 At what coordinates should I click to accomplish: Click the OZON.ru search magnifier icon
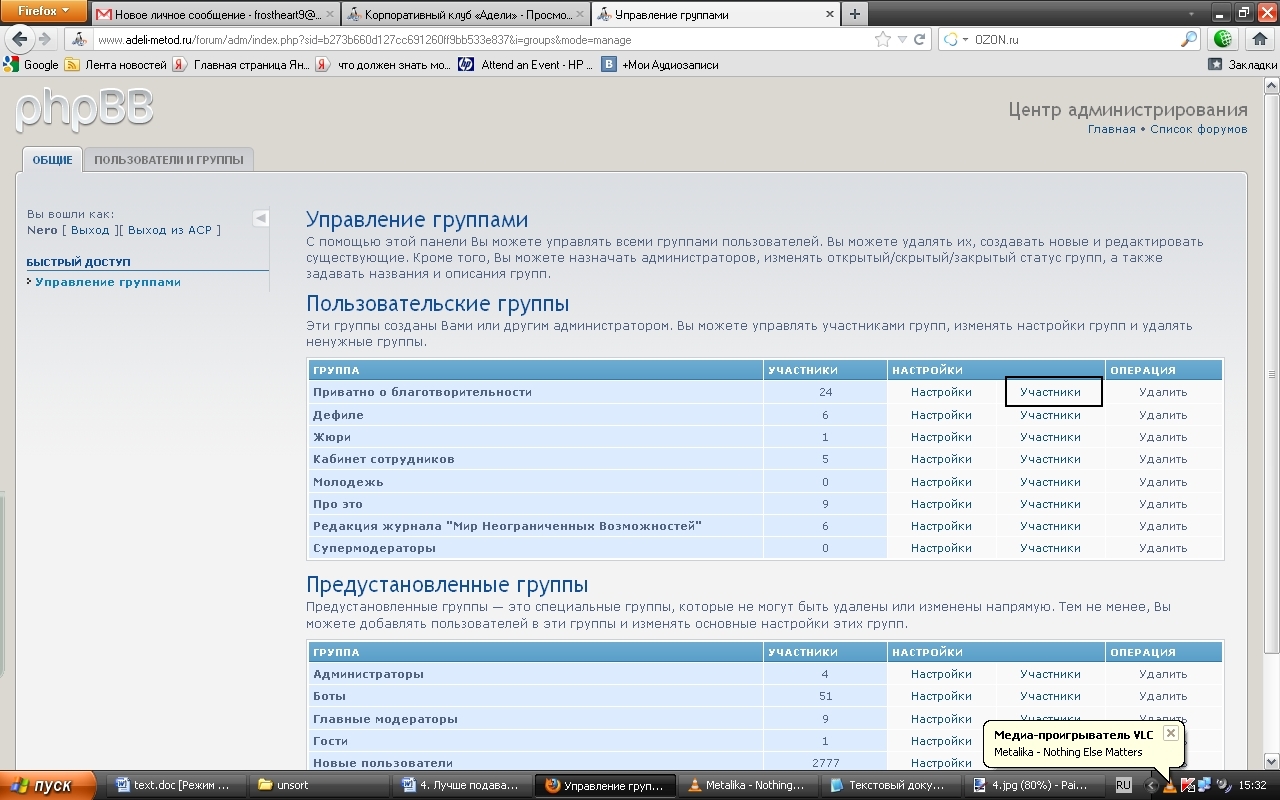pyautogui.click(x=1189, y=40)
